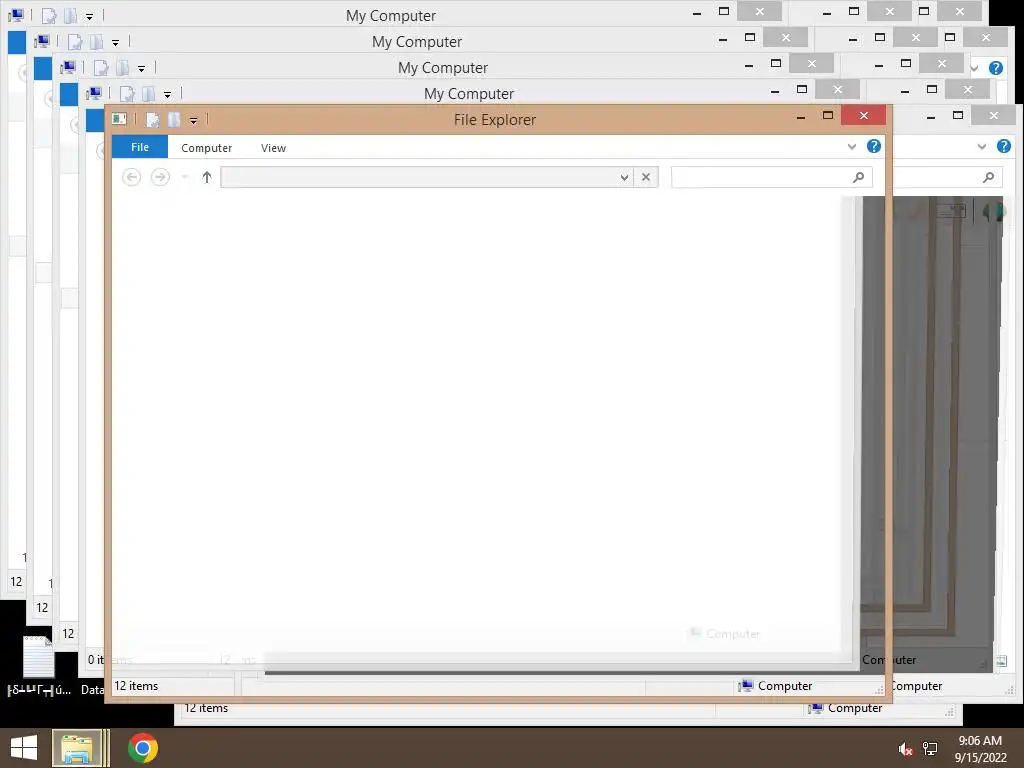Image resolution: width=1024 pixels, height=768 pixels.
Task: Close the File Explorer window
Action: pyautogui.click(x=863, y=116)
